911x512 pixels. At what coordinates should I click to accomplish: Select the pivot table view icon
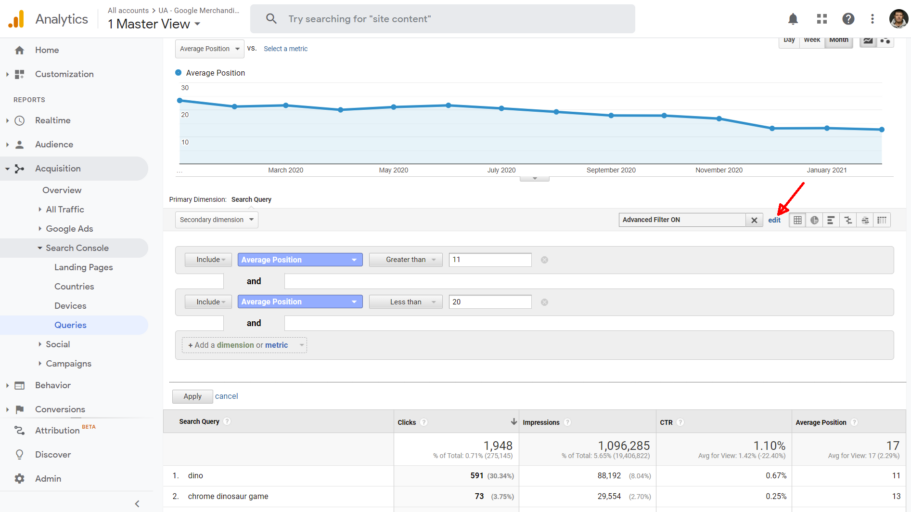coord(882,220)
